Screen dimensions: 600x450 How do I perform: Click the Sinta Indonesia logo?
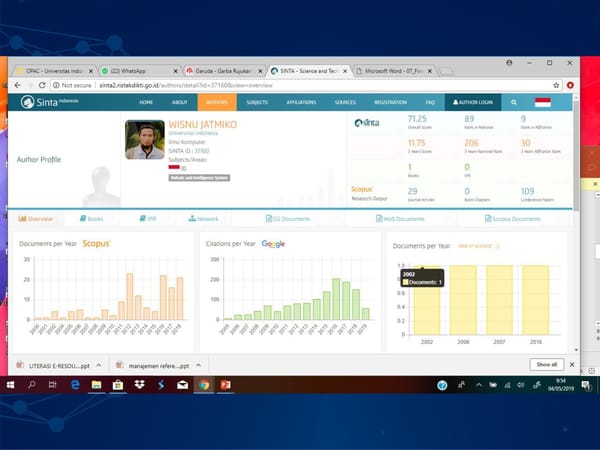click(47, 102)
